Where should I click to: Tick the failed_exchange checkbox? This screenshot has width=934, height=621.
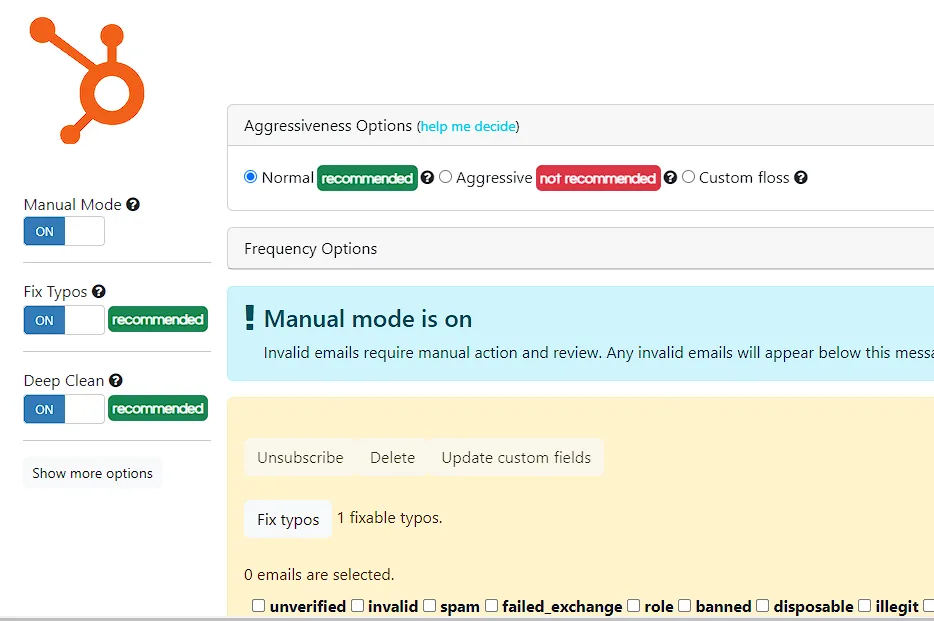[x=491, y=606]
